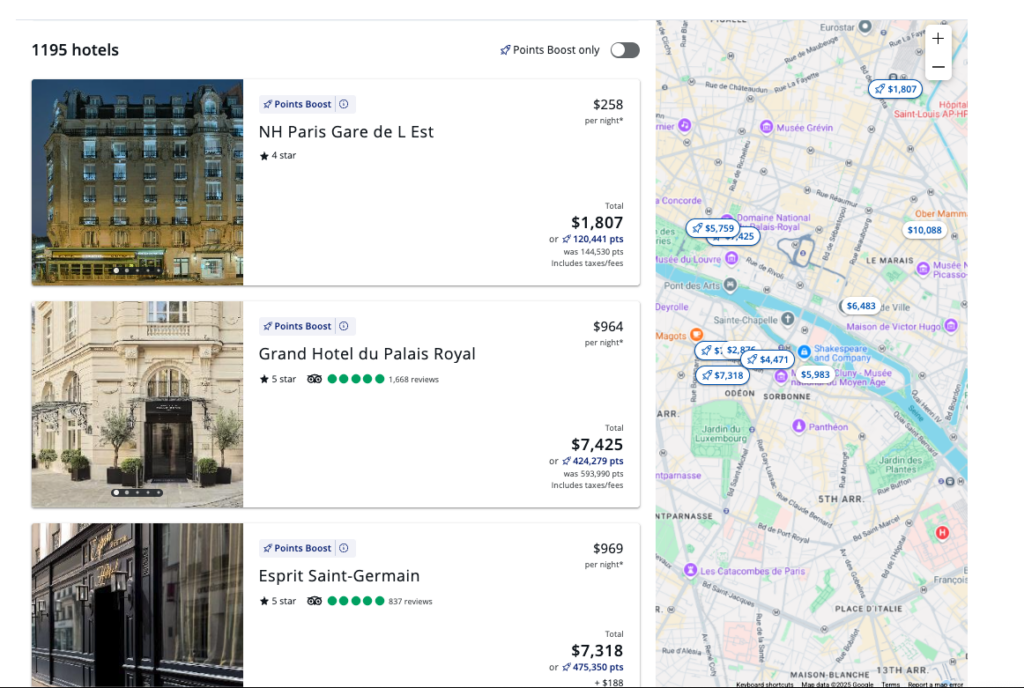Open Grand Hotel's 1,668 reviews
The height and width of the screenshot is (688, 1024).
point(413,379)
